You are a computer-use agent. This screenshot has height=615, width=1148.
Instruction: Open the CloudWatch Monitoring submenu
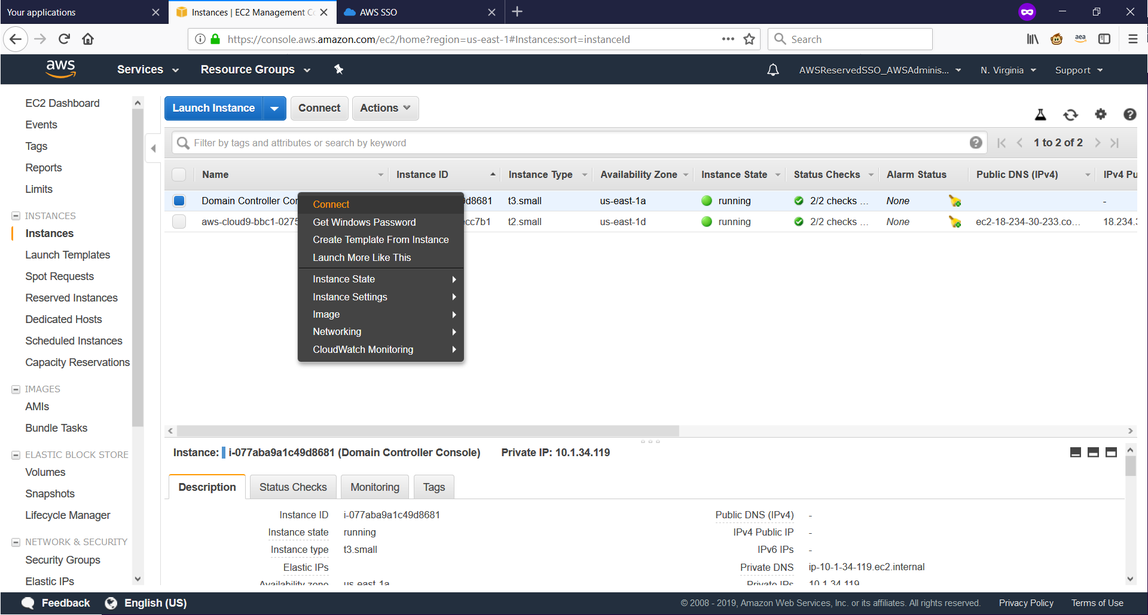381,349
